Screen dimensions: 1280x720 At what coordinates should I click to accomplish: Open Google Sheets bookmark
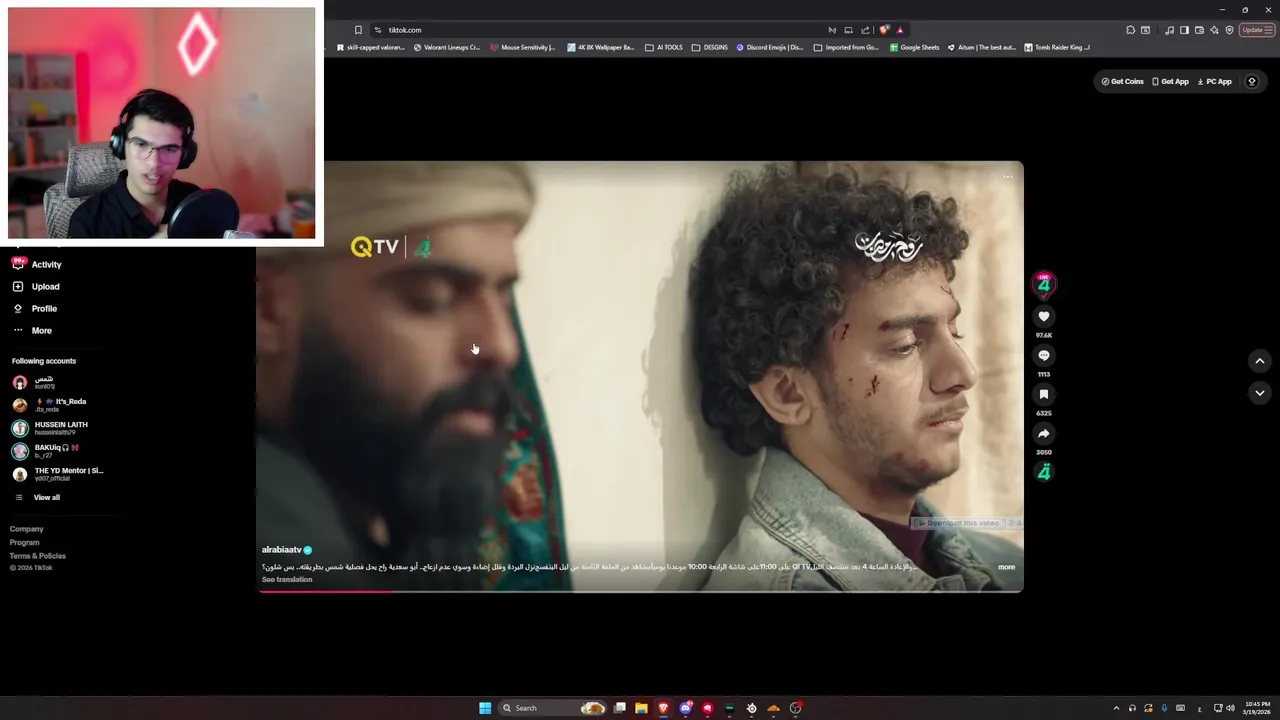(x=915, y=47)
